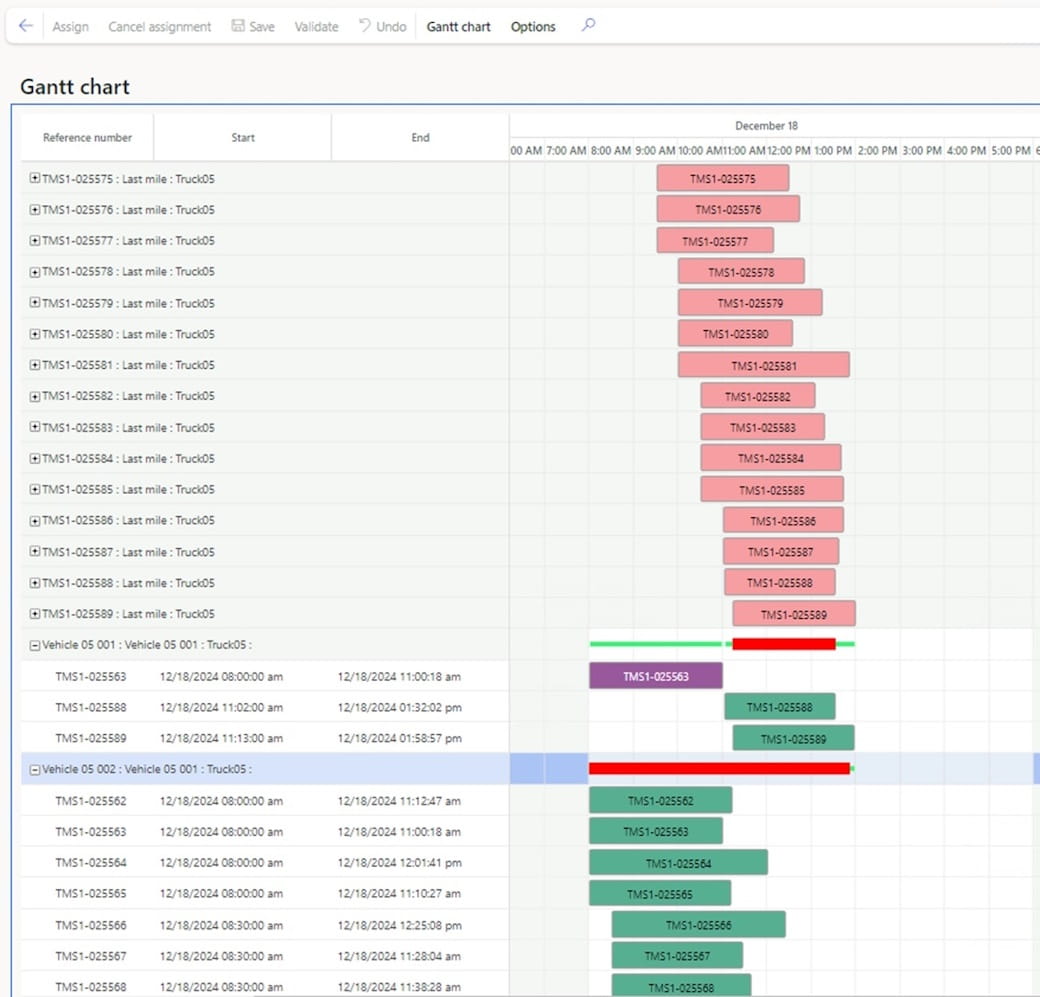Click the Undo arrow icon
Screen dimensions: 1040x997
pyautogui.click(x=365, y=27)
